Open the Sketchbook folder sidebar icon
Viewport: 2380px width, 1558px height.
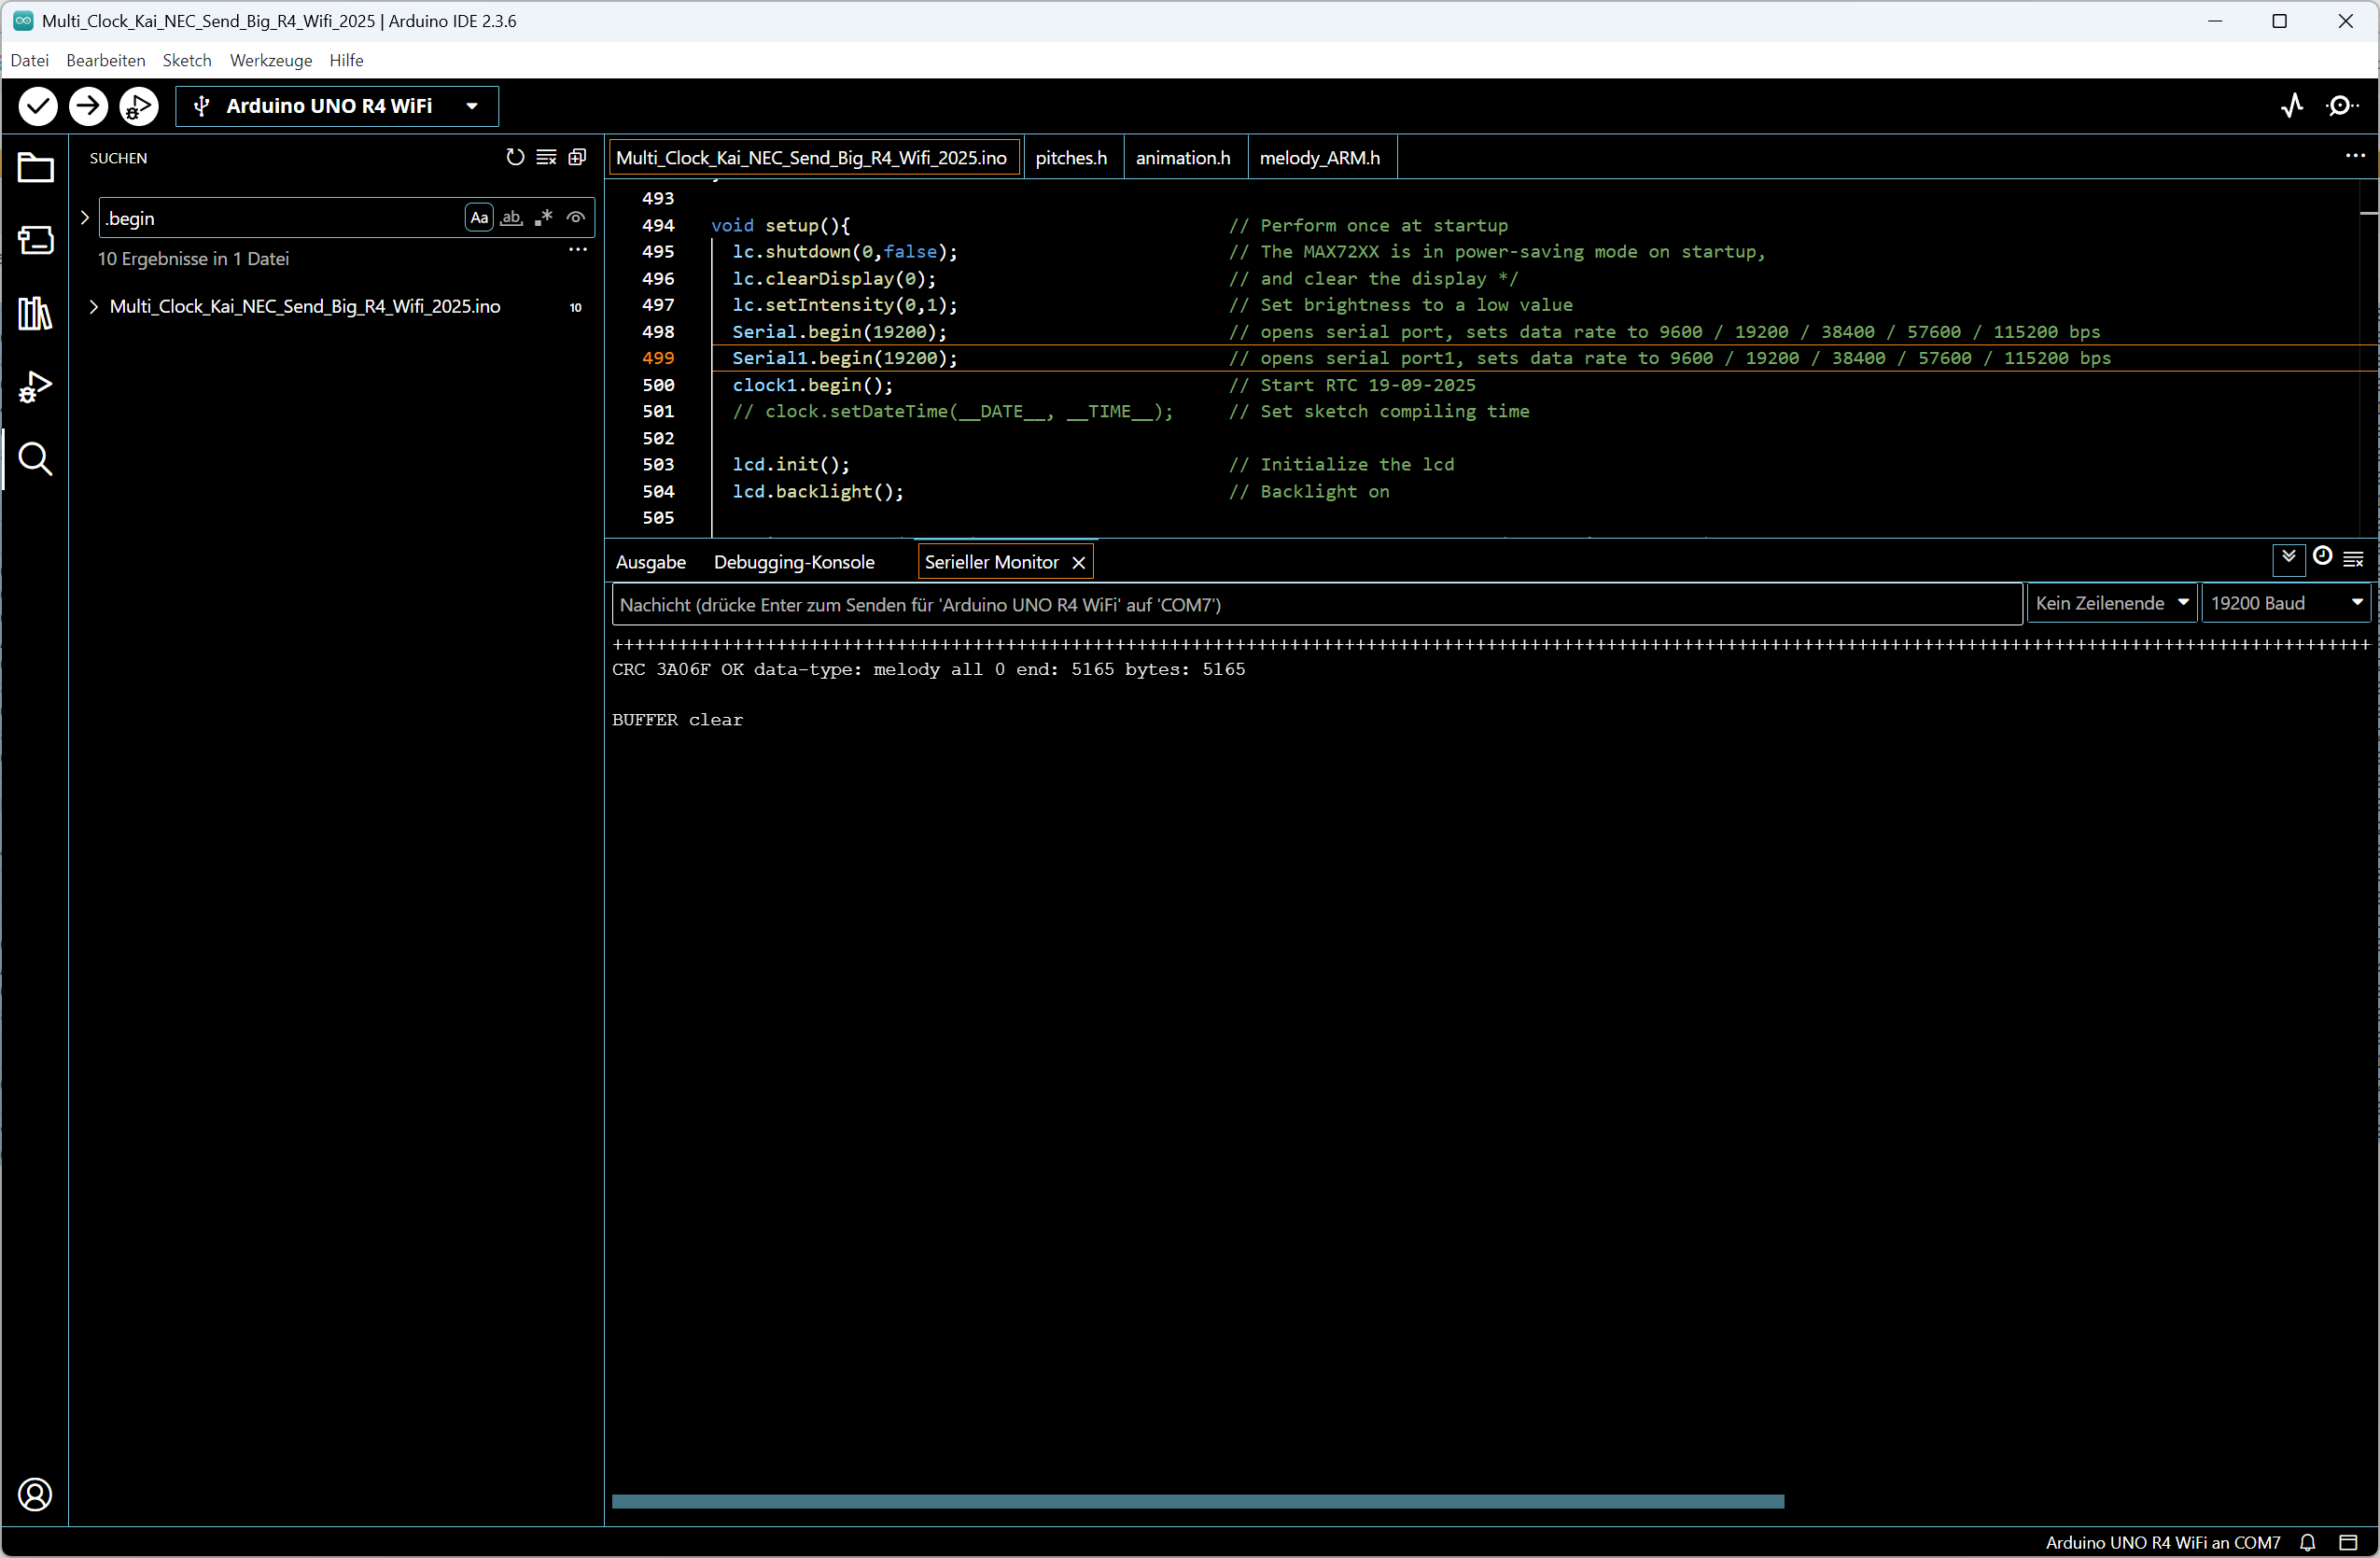click(35, 168)
